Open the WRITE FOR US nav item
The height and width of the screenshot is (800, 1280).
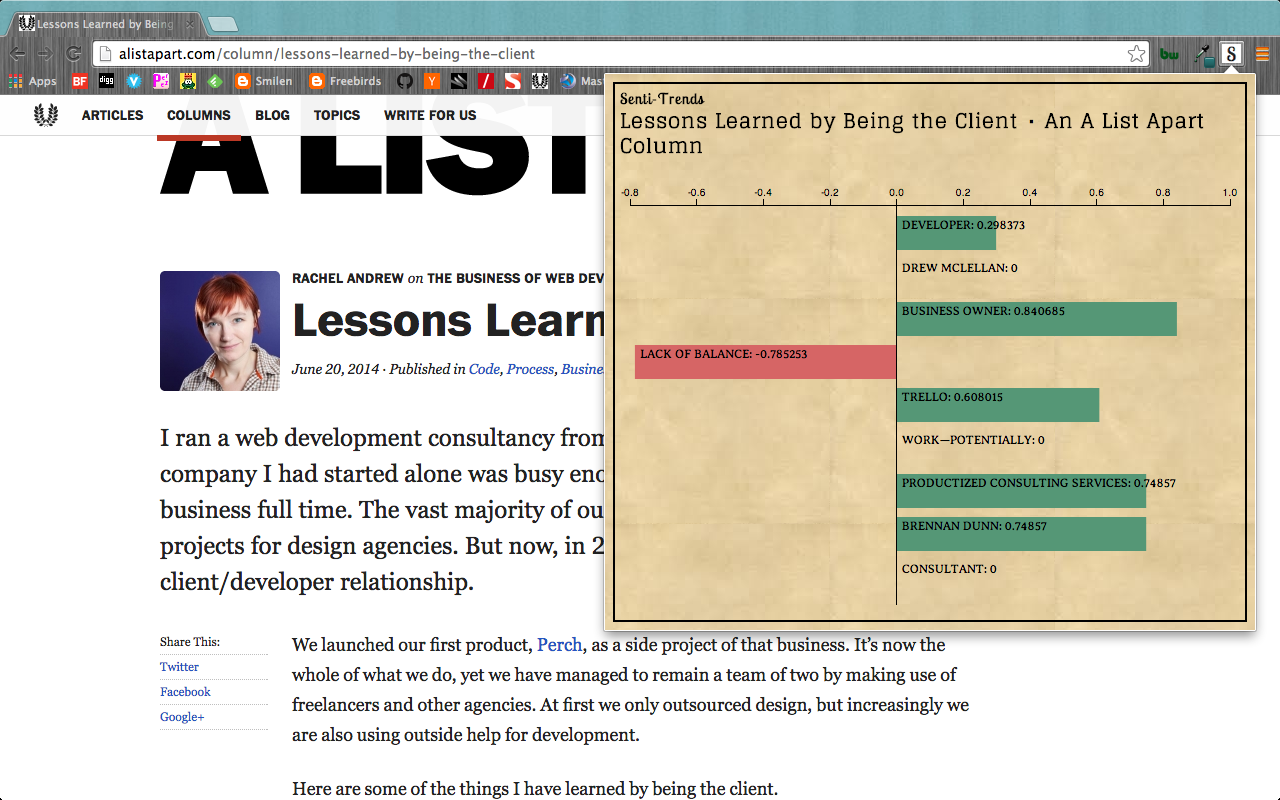pos(430,115)
